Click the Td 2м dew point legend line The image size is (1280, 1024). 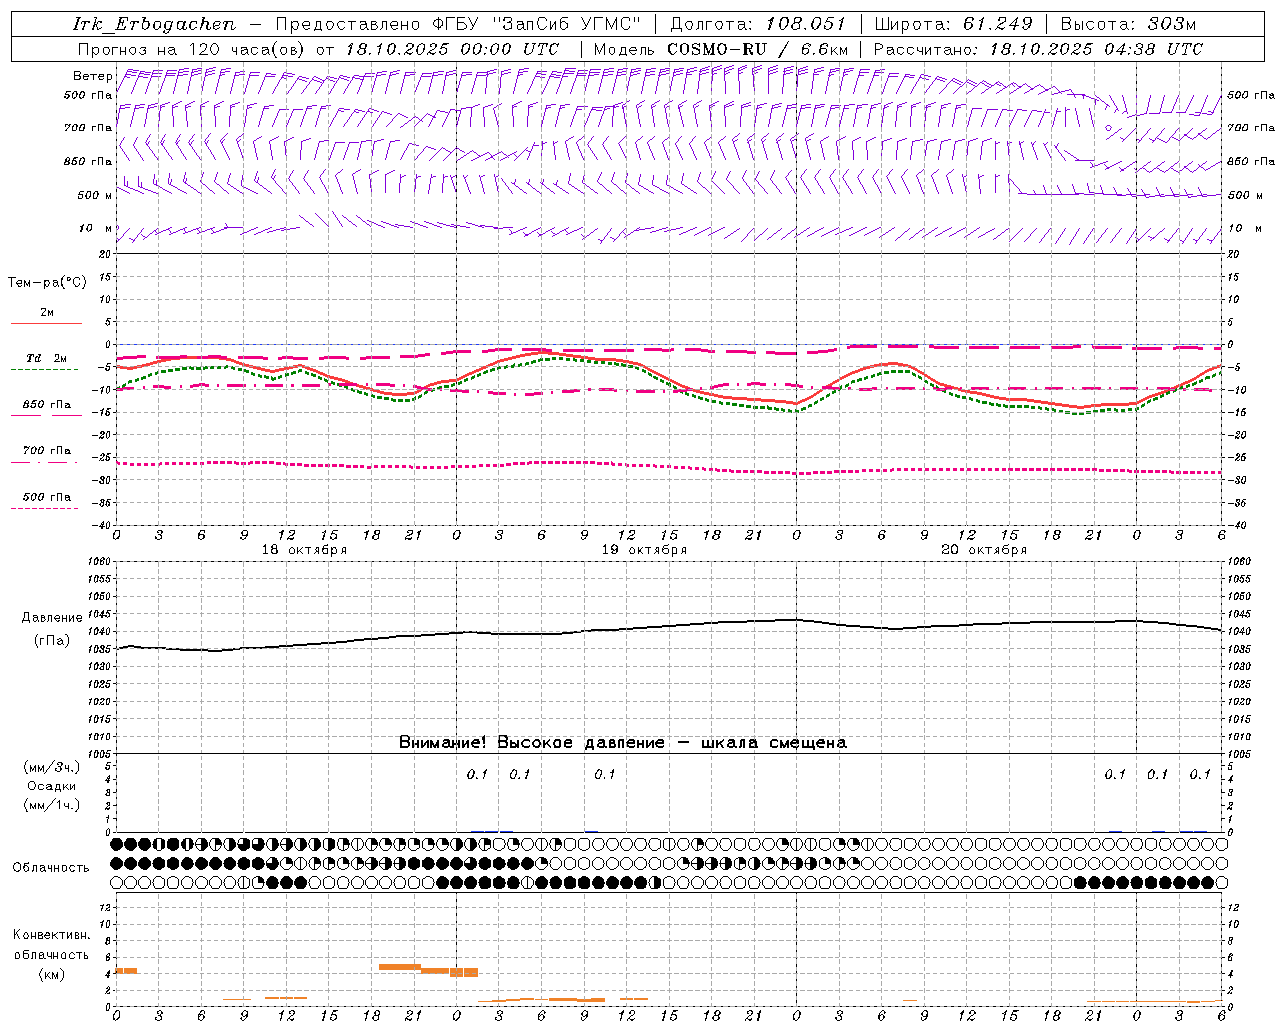(44, 369)
